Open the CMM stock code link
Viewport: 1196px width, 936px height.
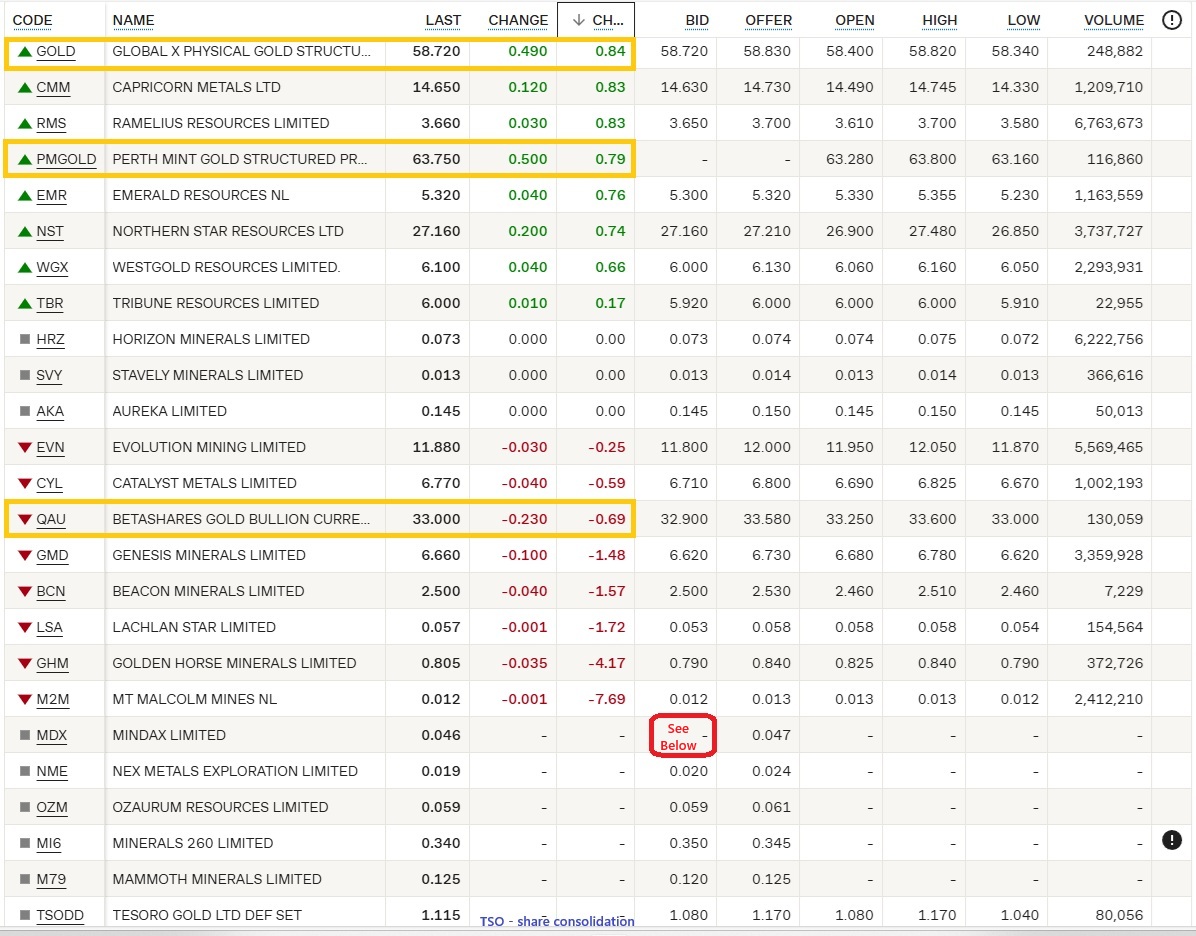click(x=53, y=87)
